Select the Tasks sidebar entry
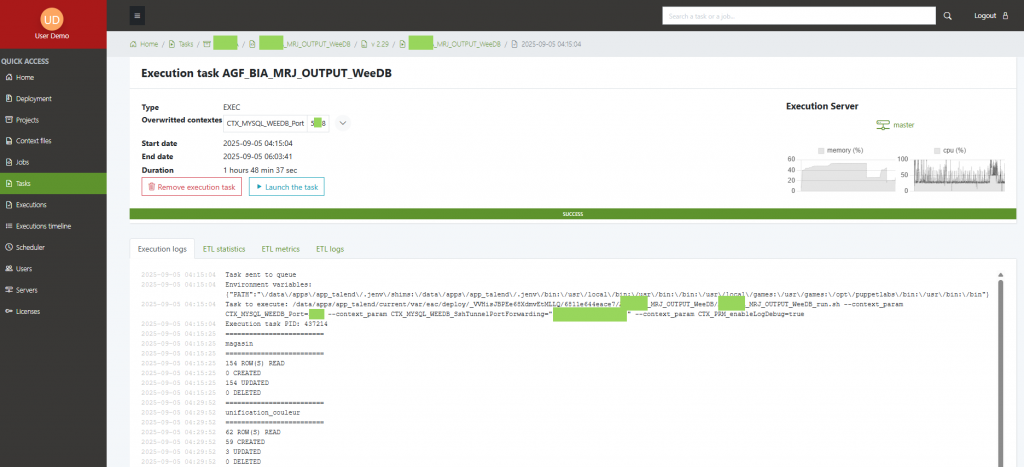This screenshot has height=467, width=1024. coord(53,184)
